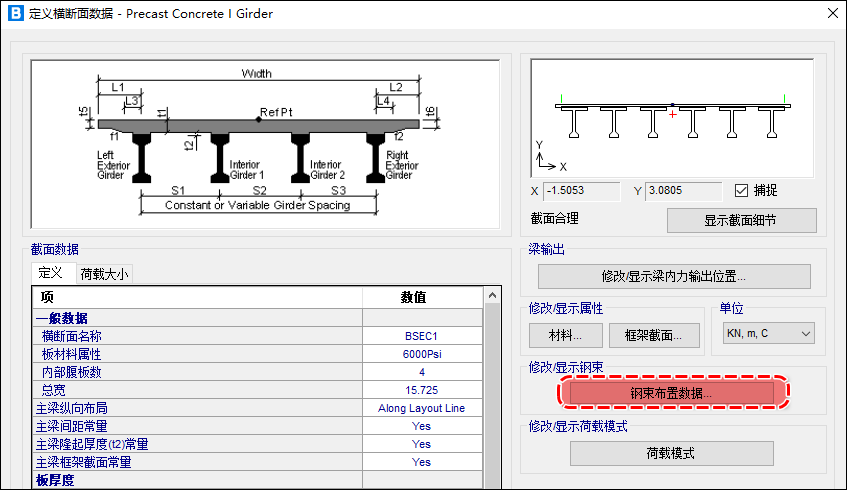This screenshot has width=847, height=490.
Task: Click the 钢束布置数据 button
Action: pyautogui.click(x=671, y=393)
